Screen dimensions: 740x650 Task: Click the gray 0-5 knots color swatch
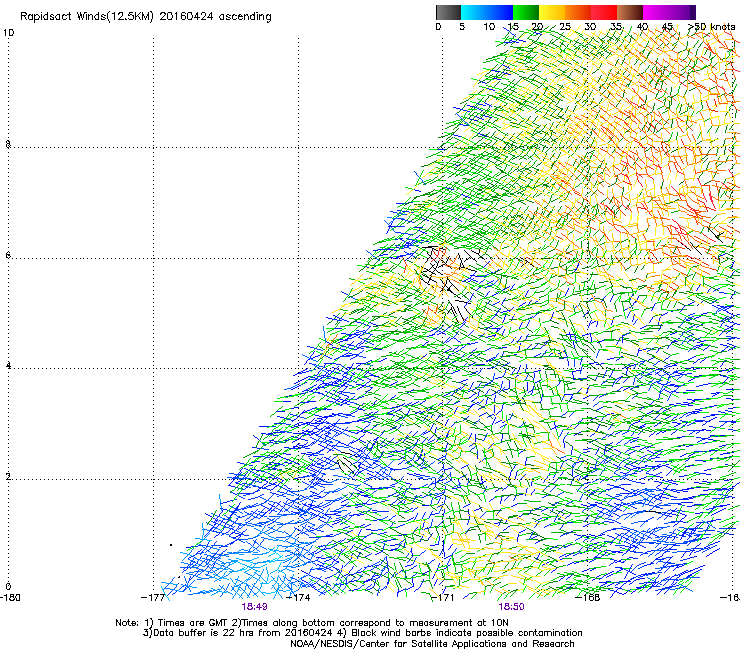(448, 12)
